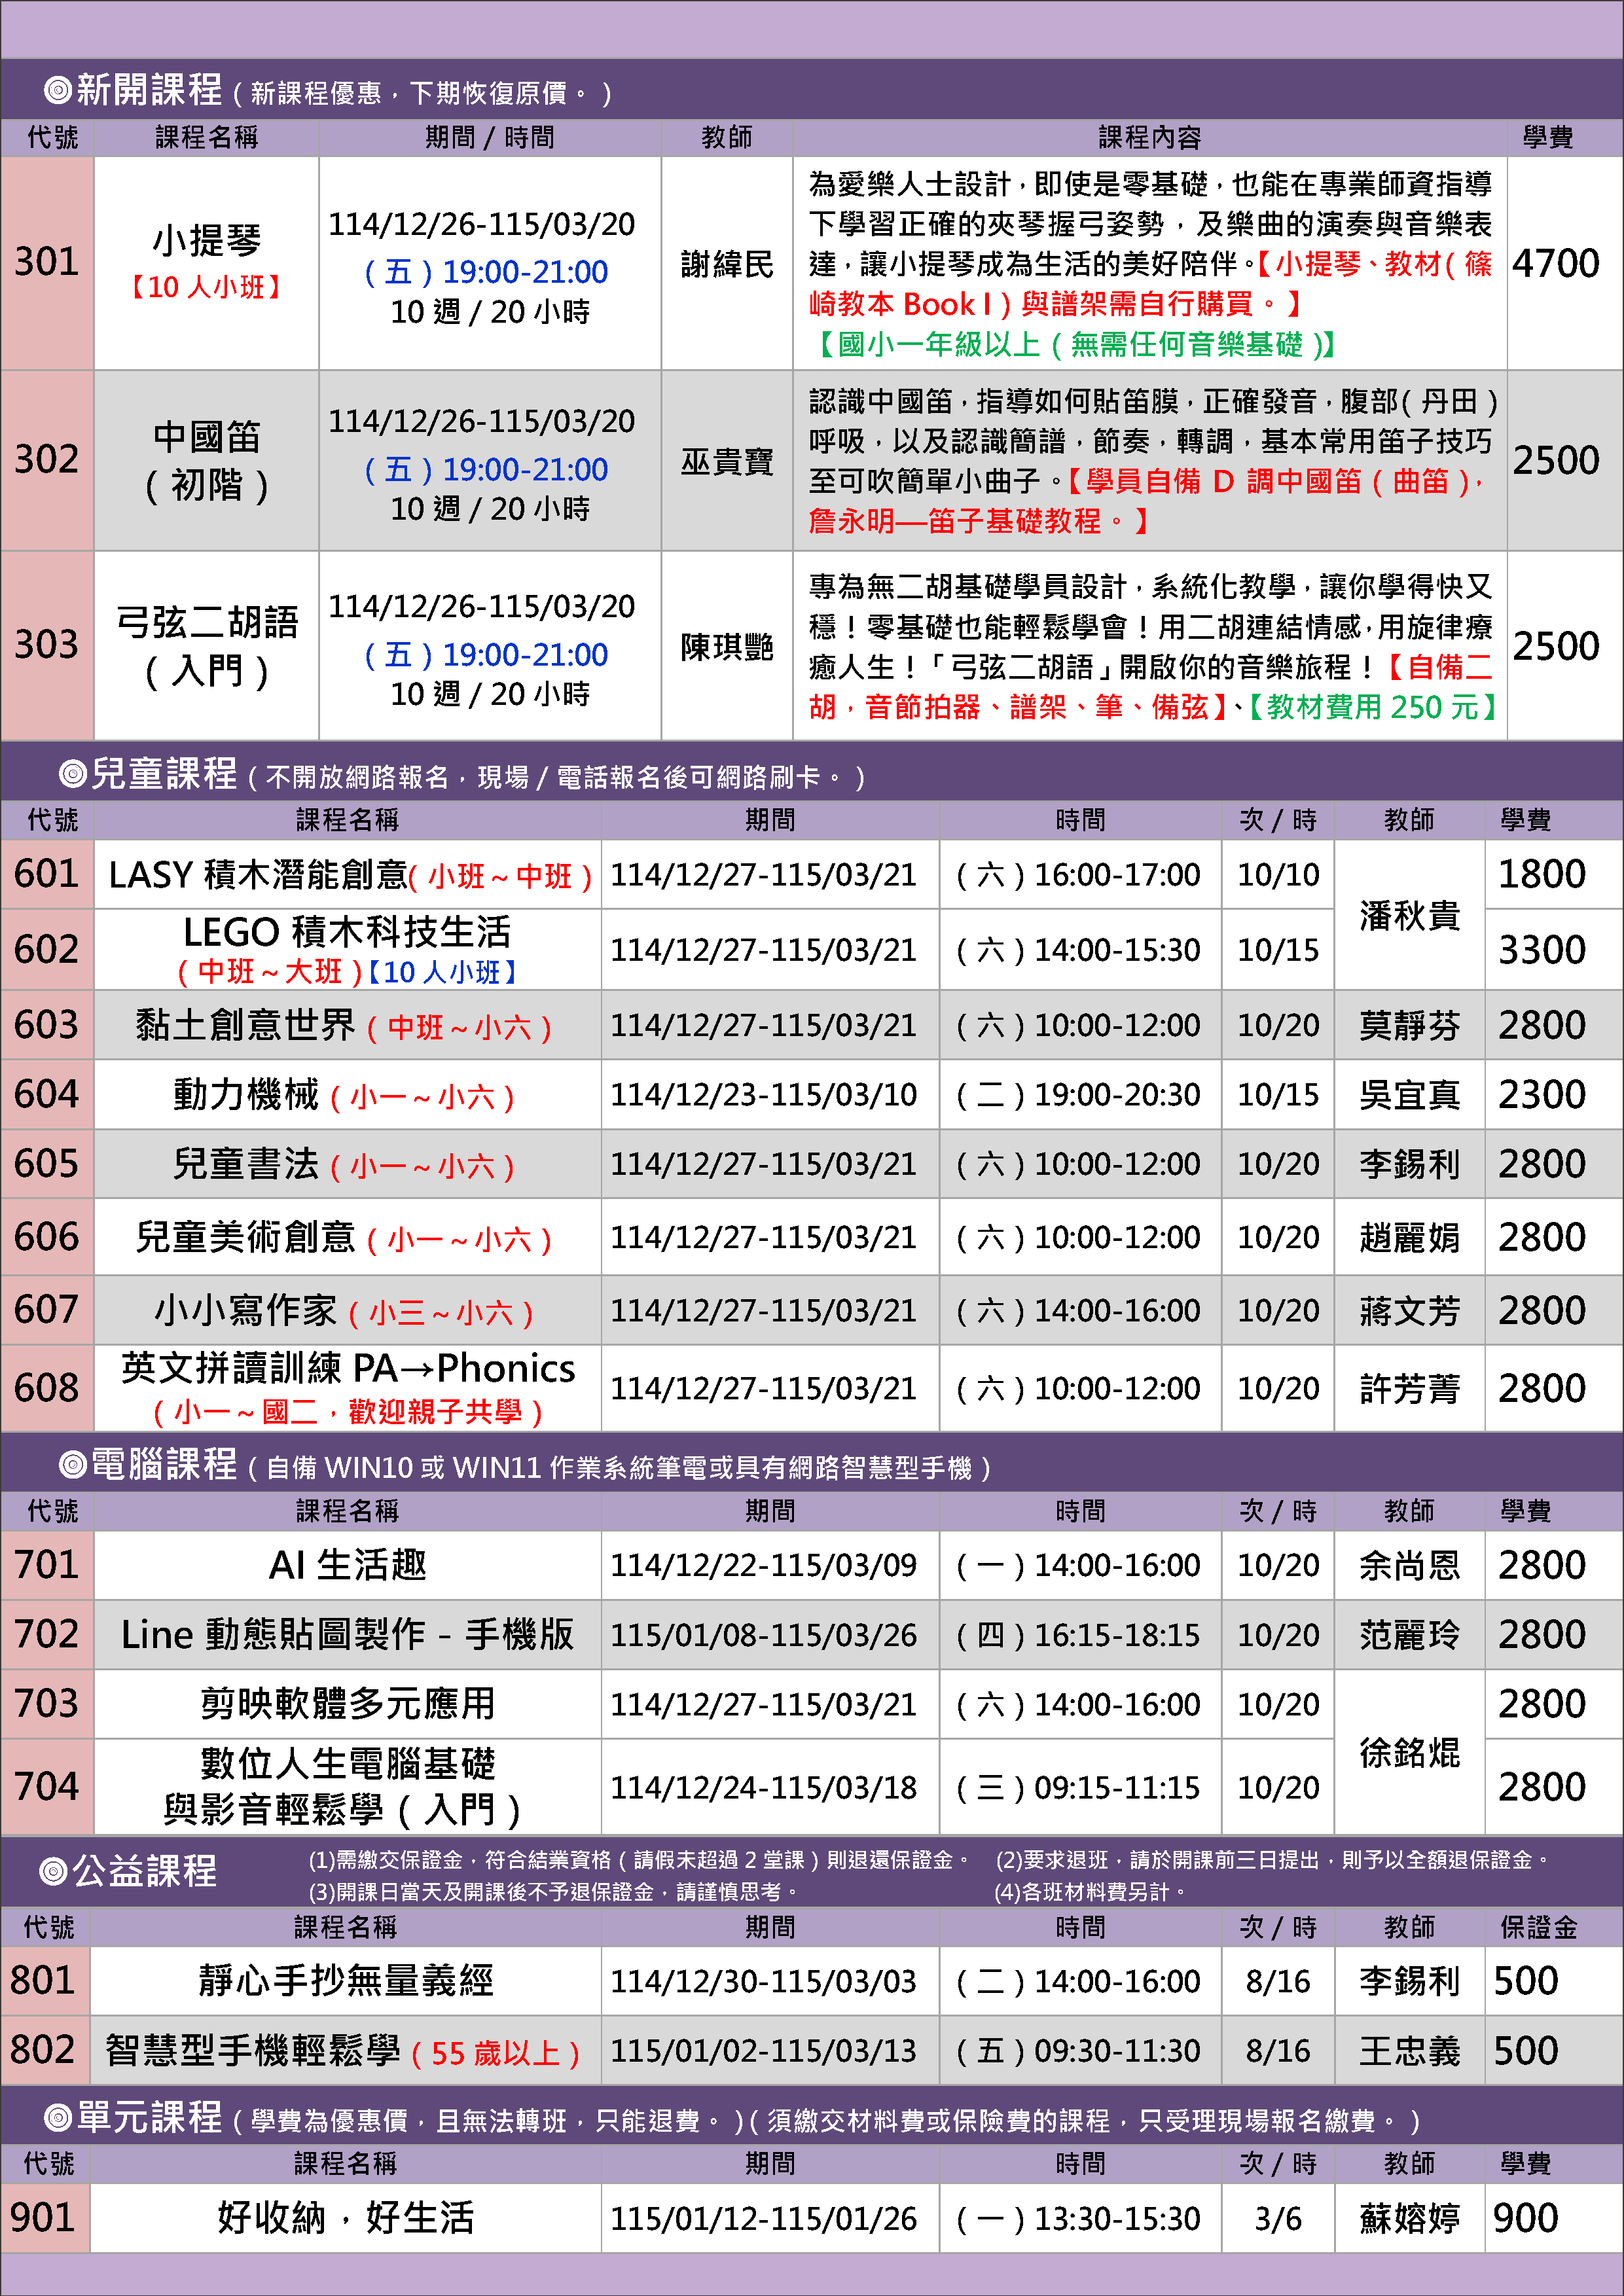Click course code 301

47,262
